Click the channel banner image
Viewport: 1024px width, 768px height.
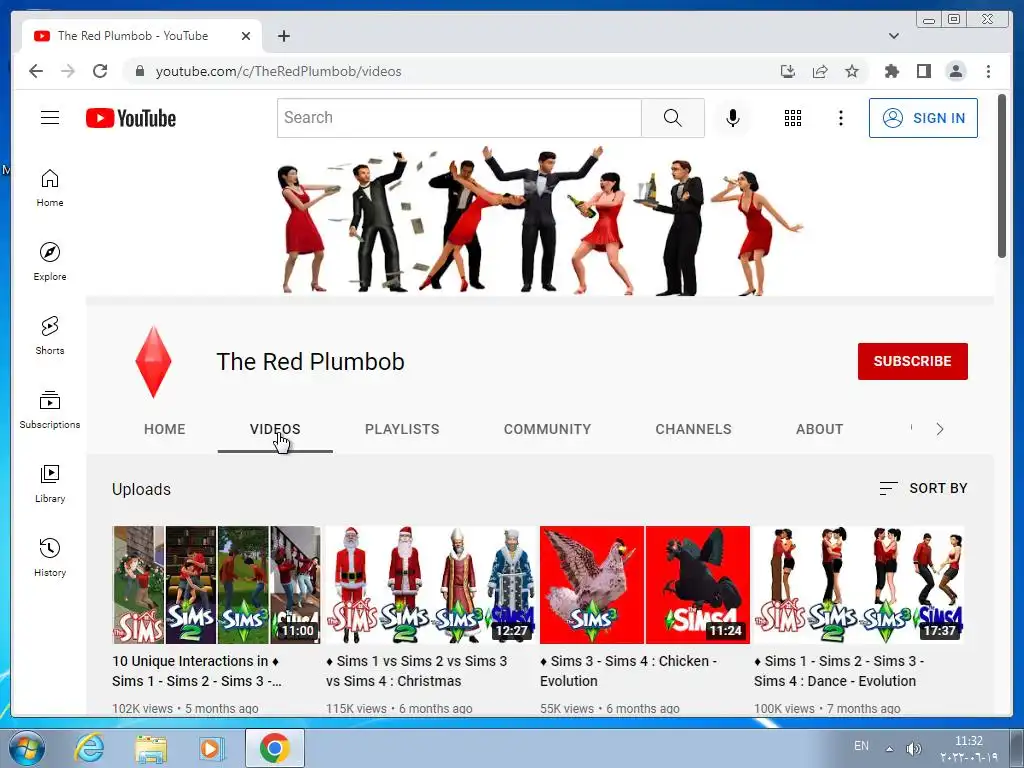[x=540, y=221]
